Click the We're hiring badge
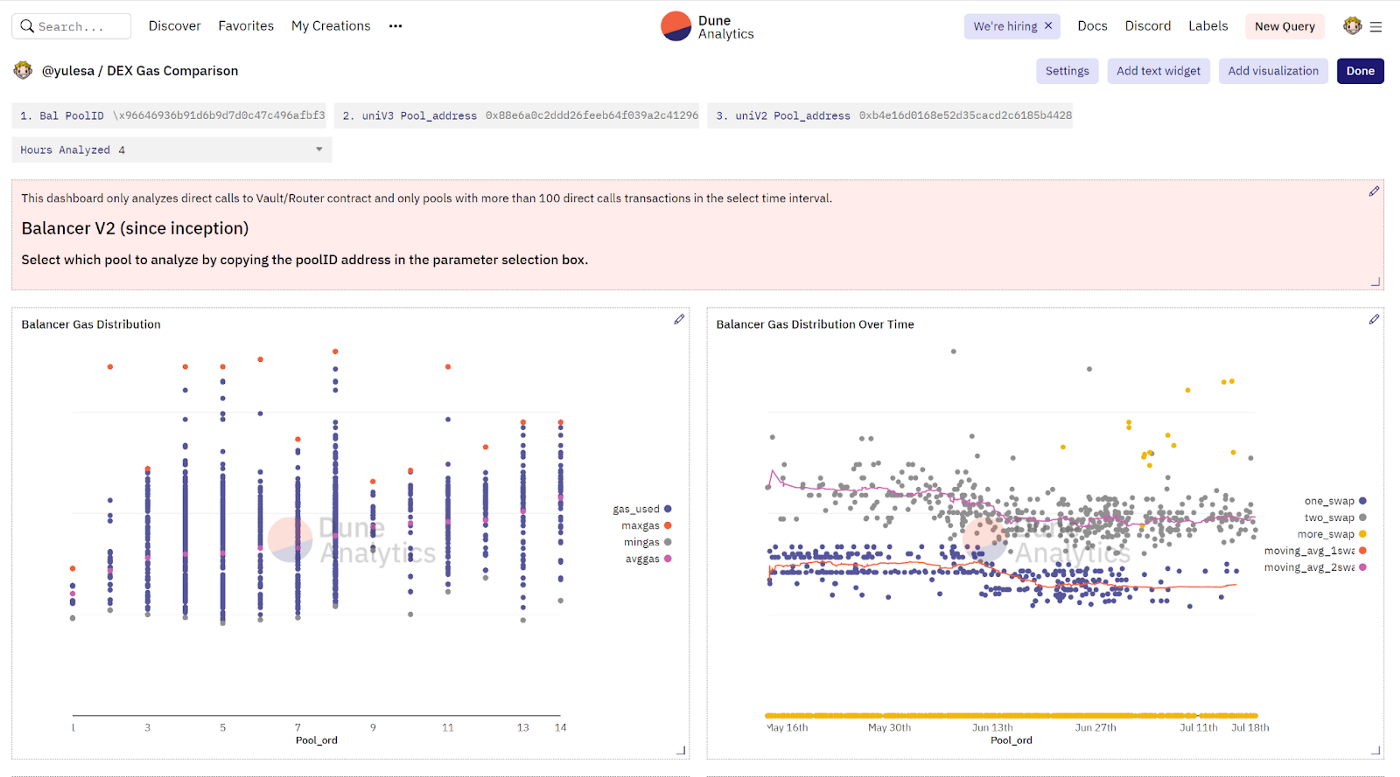The image size is (1400, 777). point(1013,26)
